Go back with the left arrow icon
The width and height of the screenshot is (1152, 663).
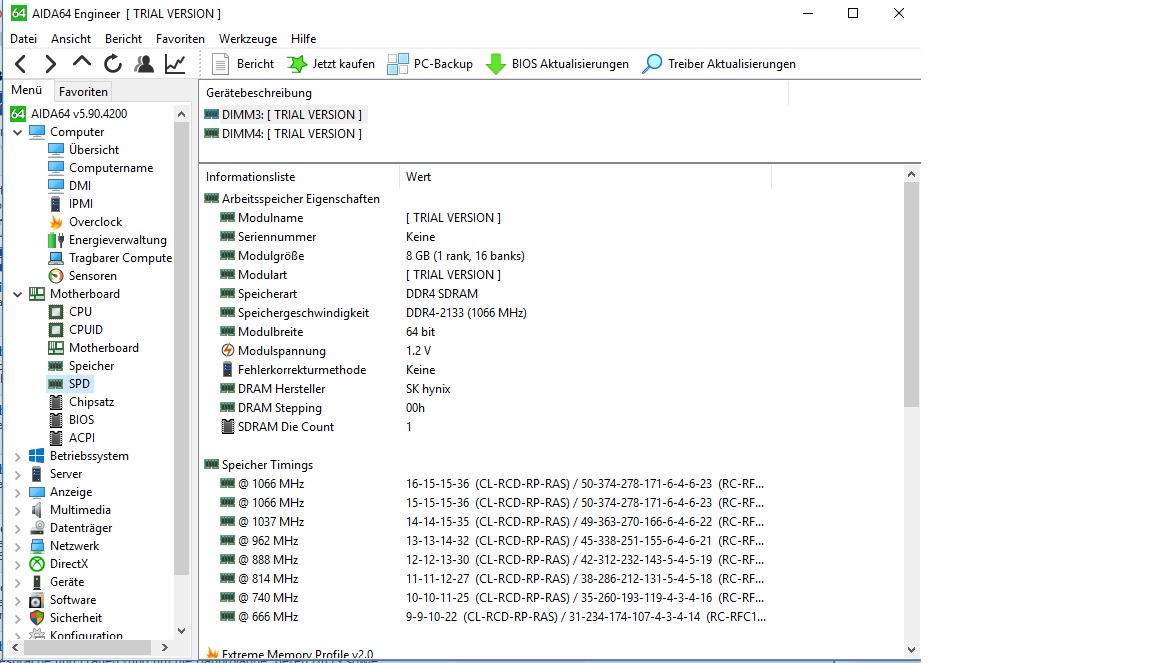point(21,64)
